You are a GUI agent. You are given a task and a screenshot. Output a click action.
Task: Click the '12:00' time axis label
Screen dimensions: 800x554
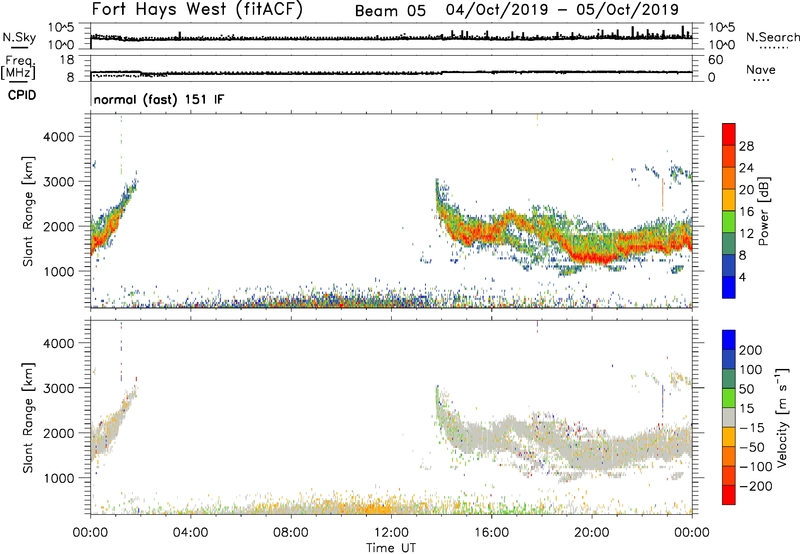click(x=391, y=533)
